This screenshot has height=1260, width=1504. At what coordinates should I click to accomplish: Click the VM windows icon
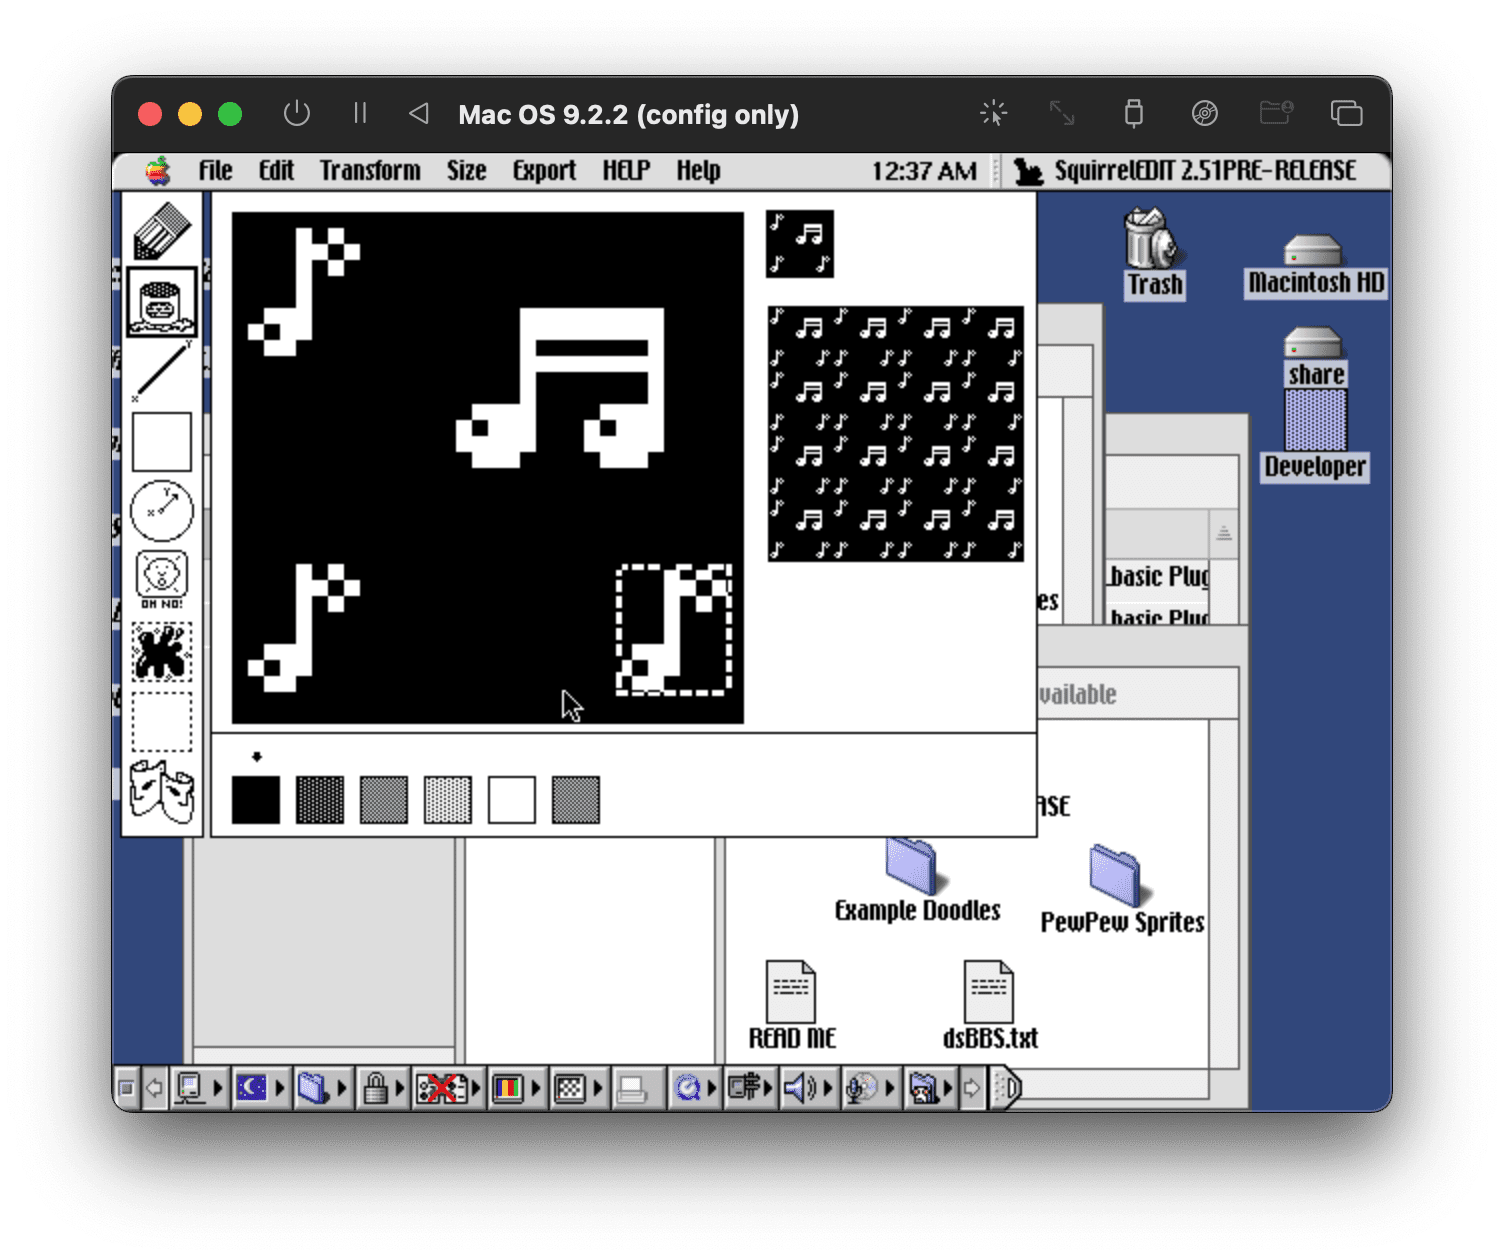(x=1346, y=113)
